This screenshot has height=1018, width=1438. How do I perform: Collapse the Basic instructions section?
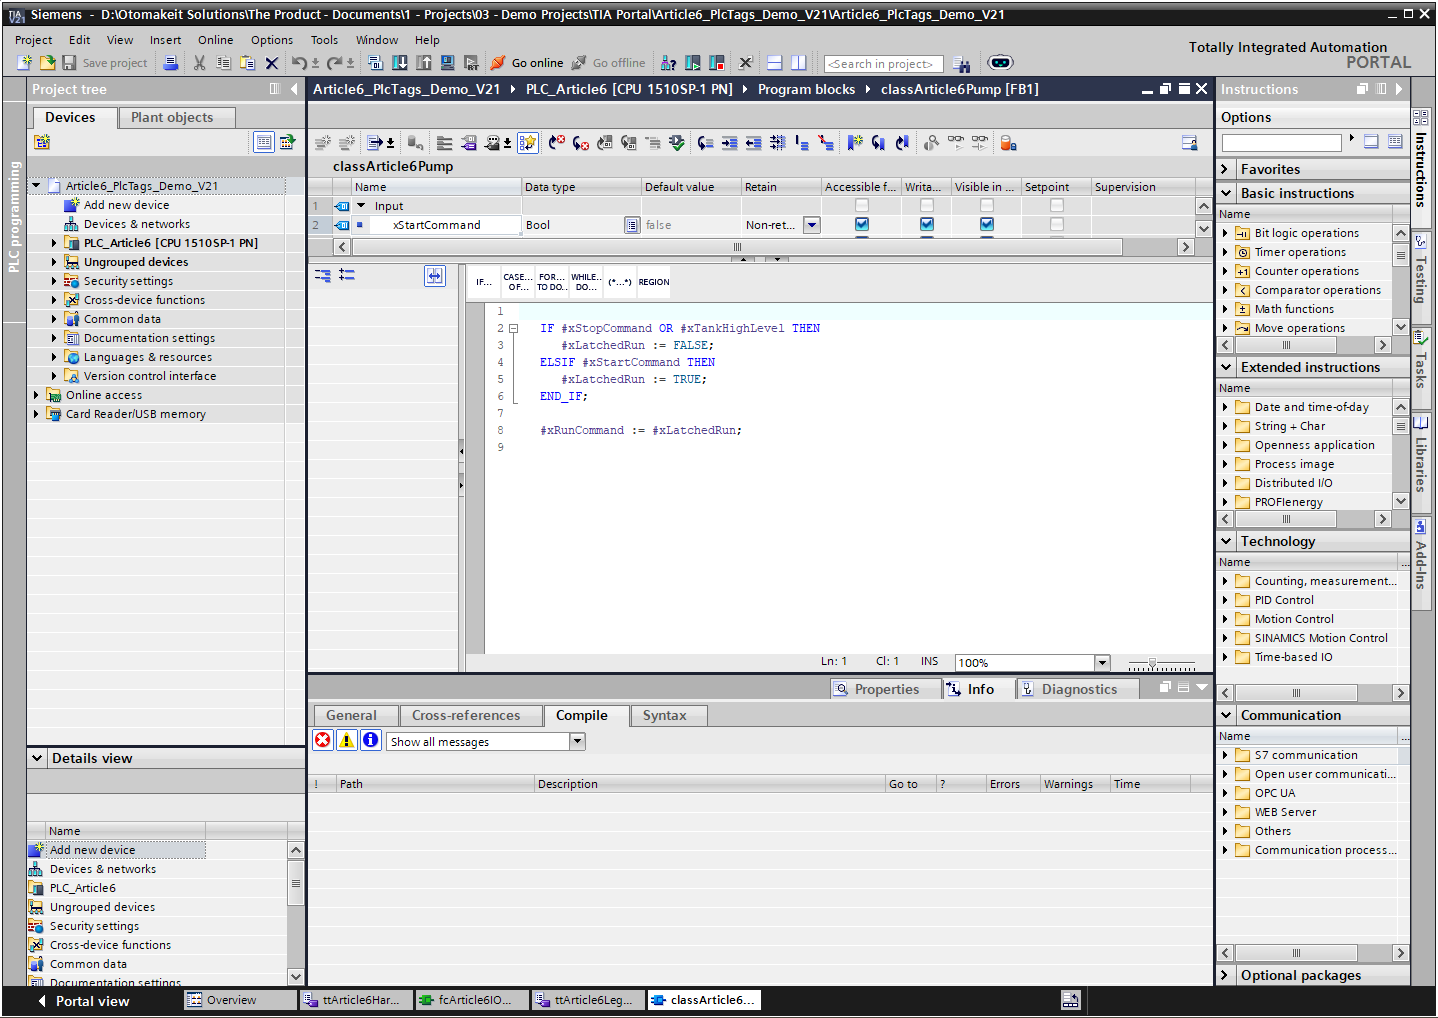click(1227, 193)
